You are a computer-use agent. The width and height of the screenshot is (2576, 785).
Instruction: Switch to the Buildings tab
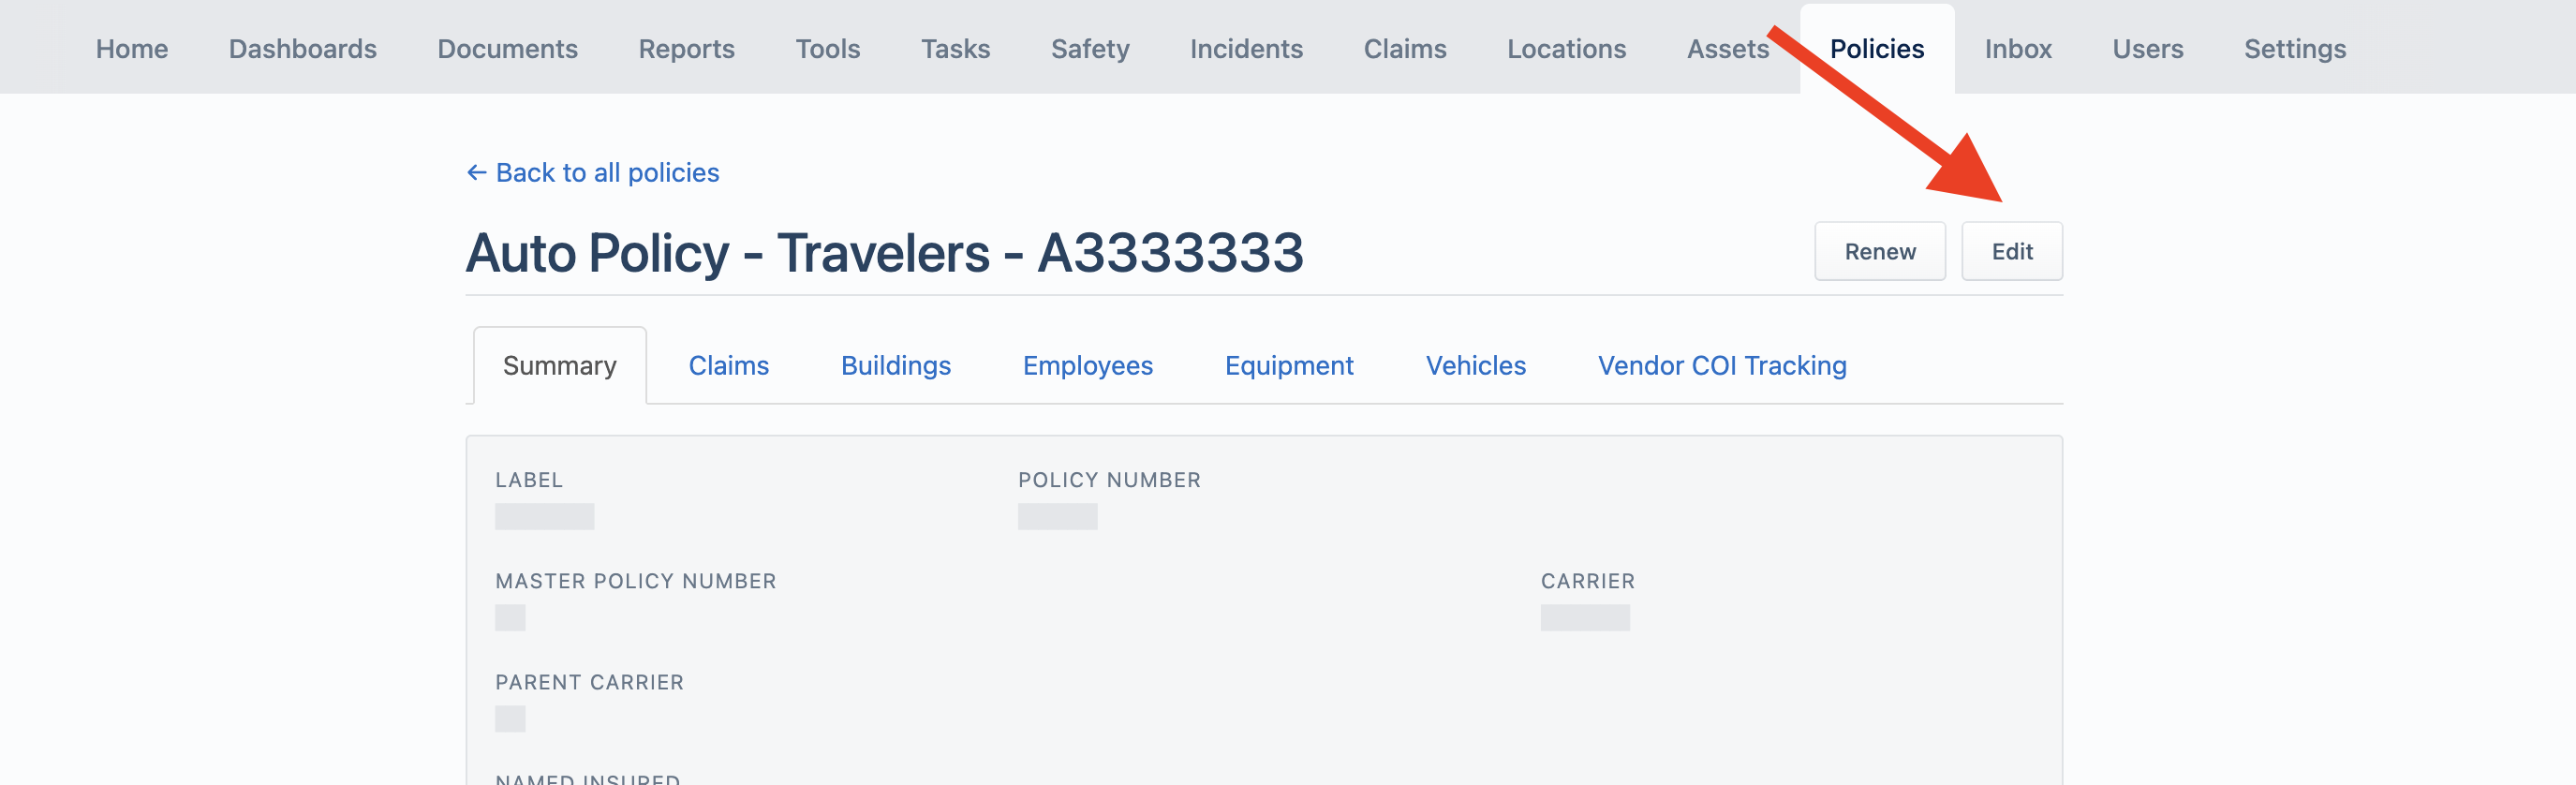click(x=896, y=366)
